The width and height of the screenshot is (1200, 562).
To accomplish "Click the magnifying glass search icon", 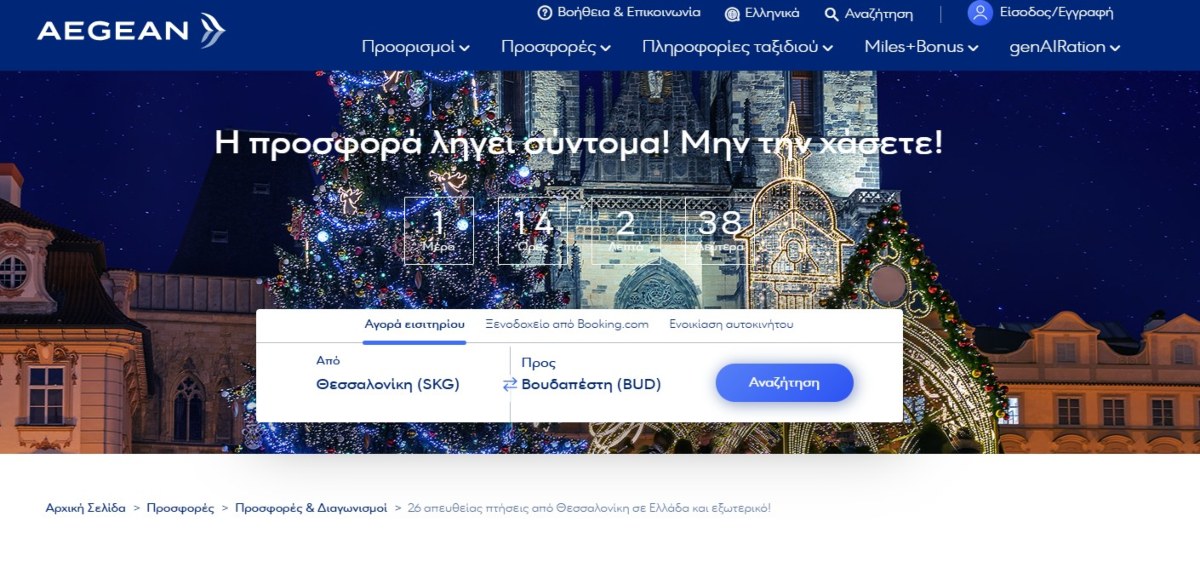I will (x=831, y=14).
